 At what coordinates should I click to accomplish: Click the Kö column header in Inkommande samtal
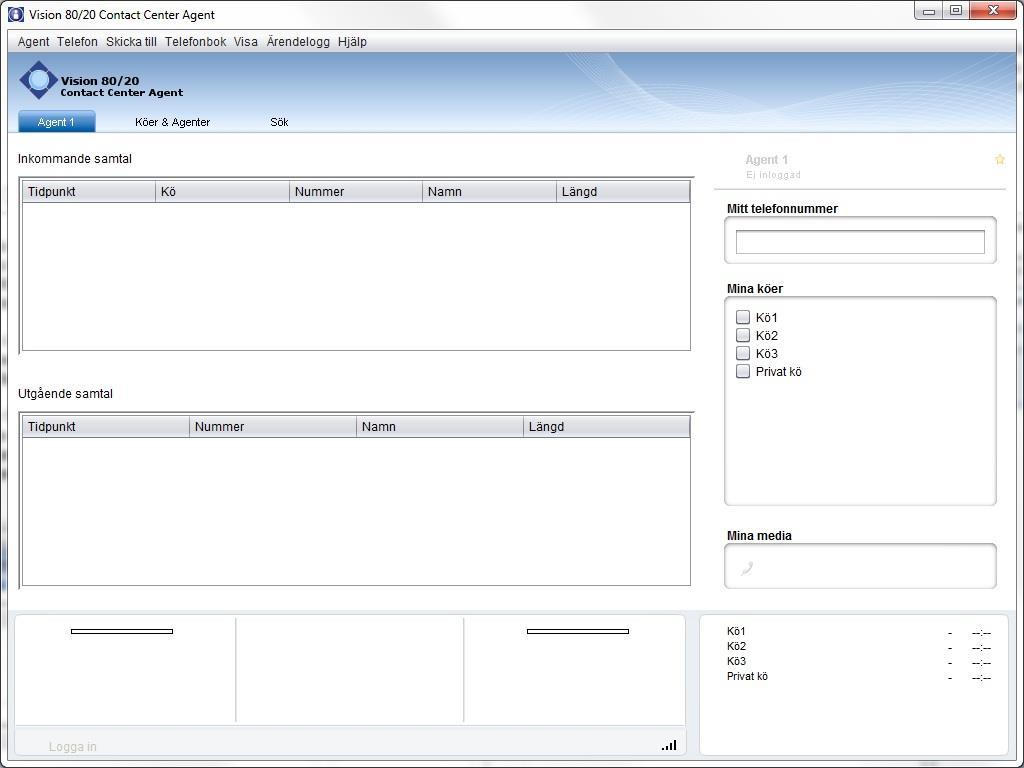click(222, 191)
